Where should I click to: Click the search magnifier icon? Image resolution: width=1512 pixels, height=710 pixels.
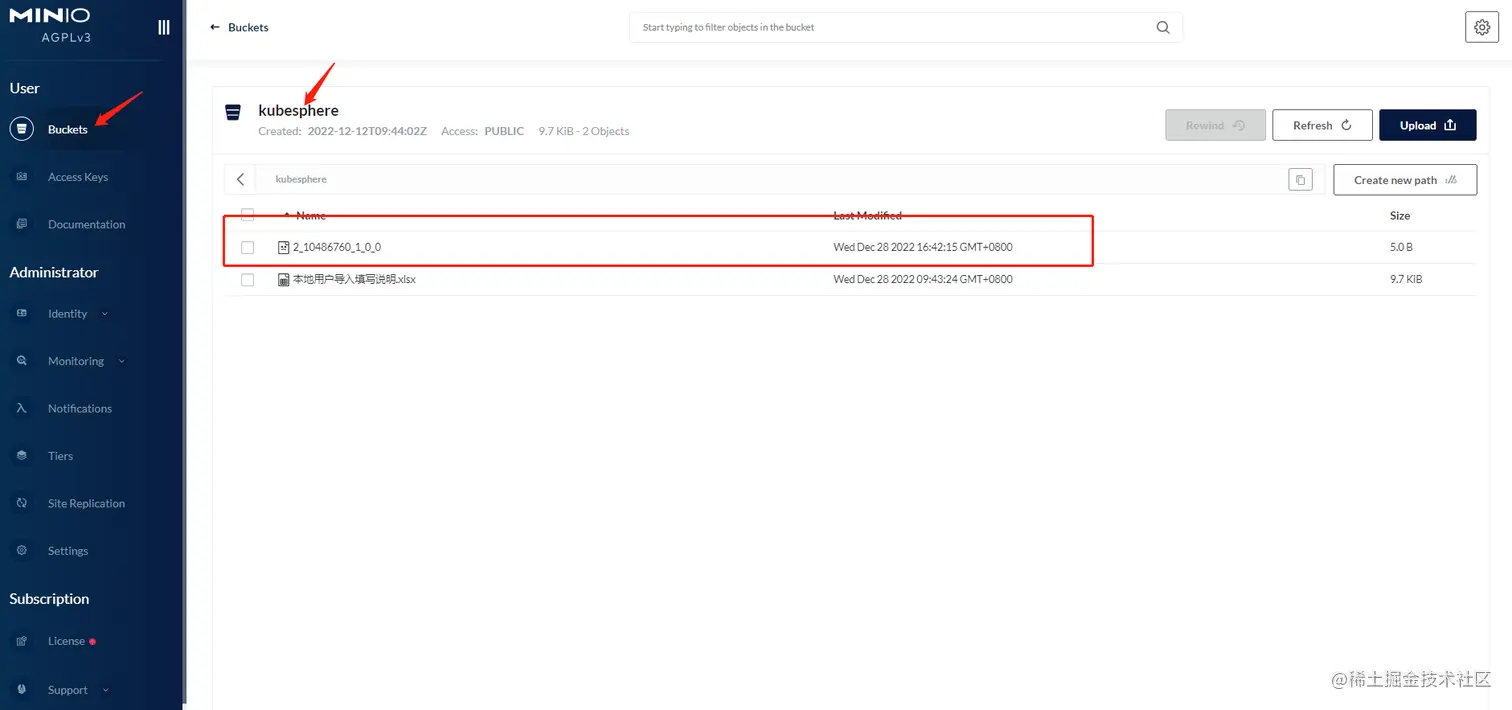tap(1163, 28)
